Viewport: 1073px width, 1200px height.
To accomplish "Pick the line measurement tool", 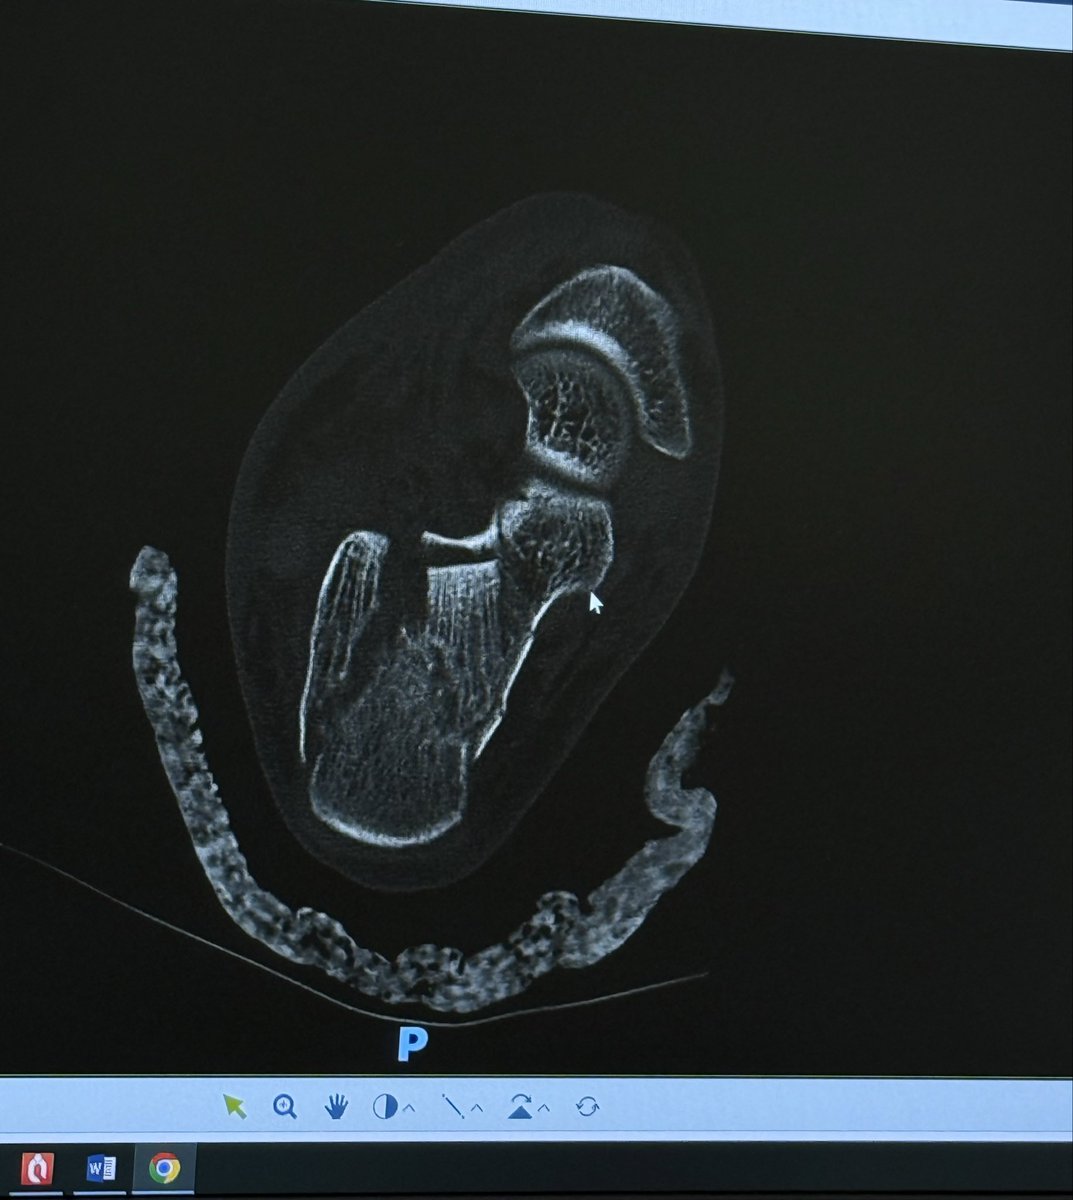I will [454, 1107].
